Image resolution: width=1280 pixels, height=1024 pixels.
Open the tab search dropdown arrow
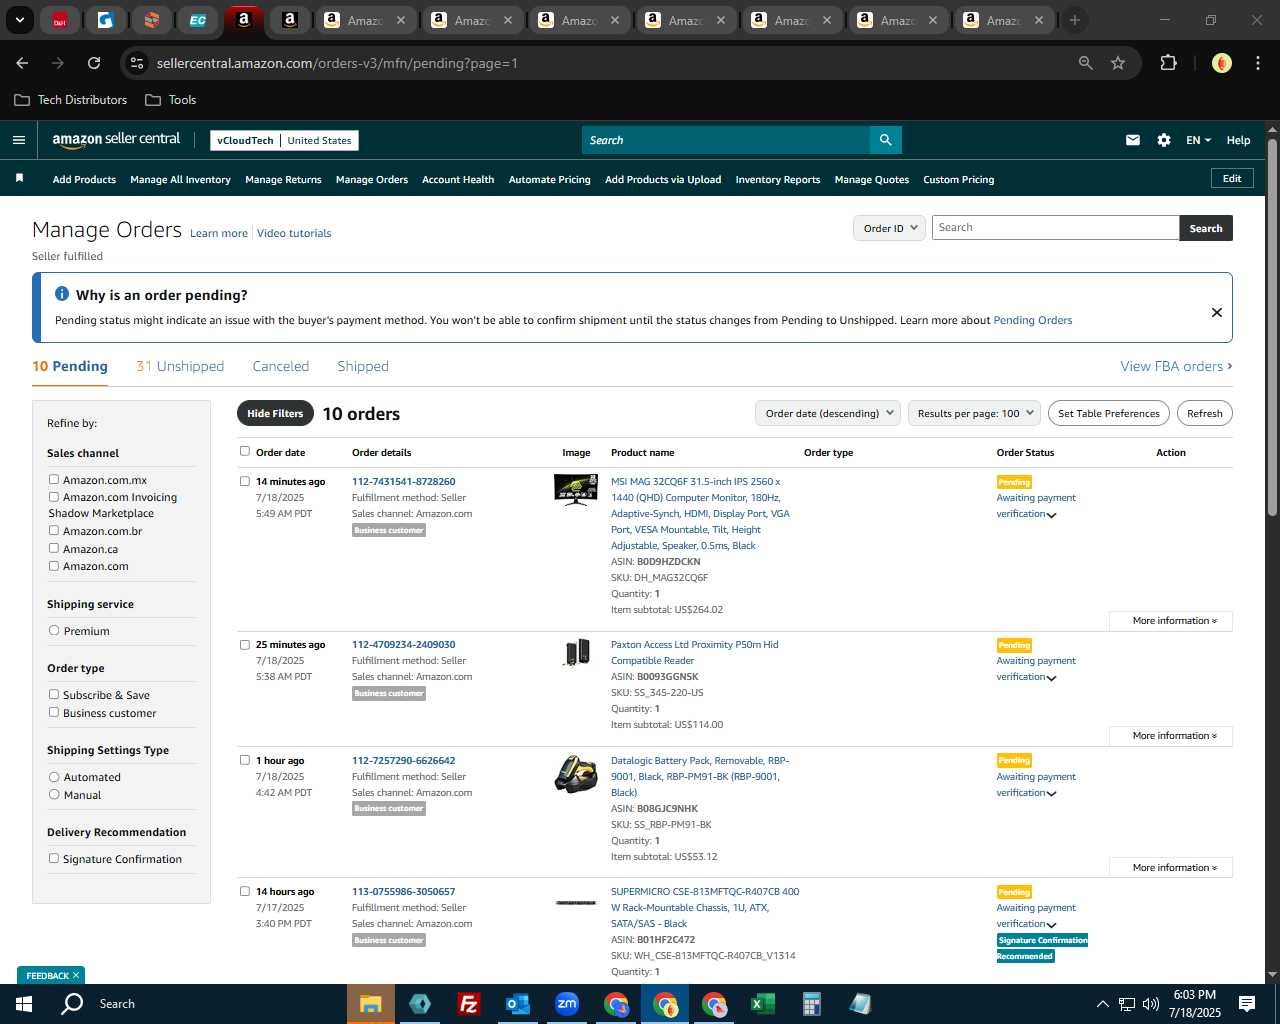(x=19, y=20)
